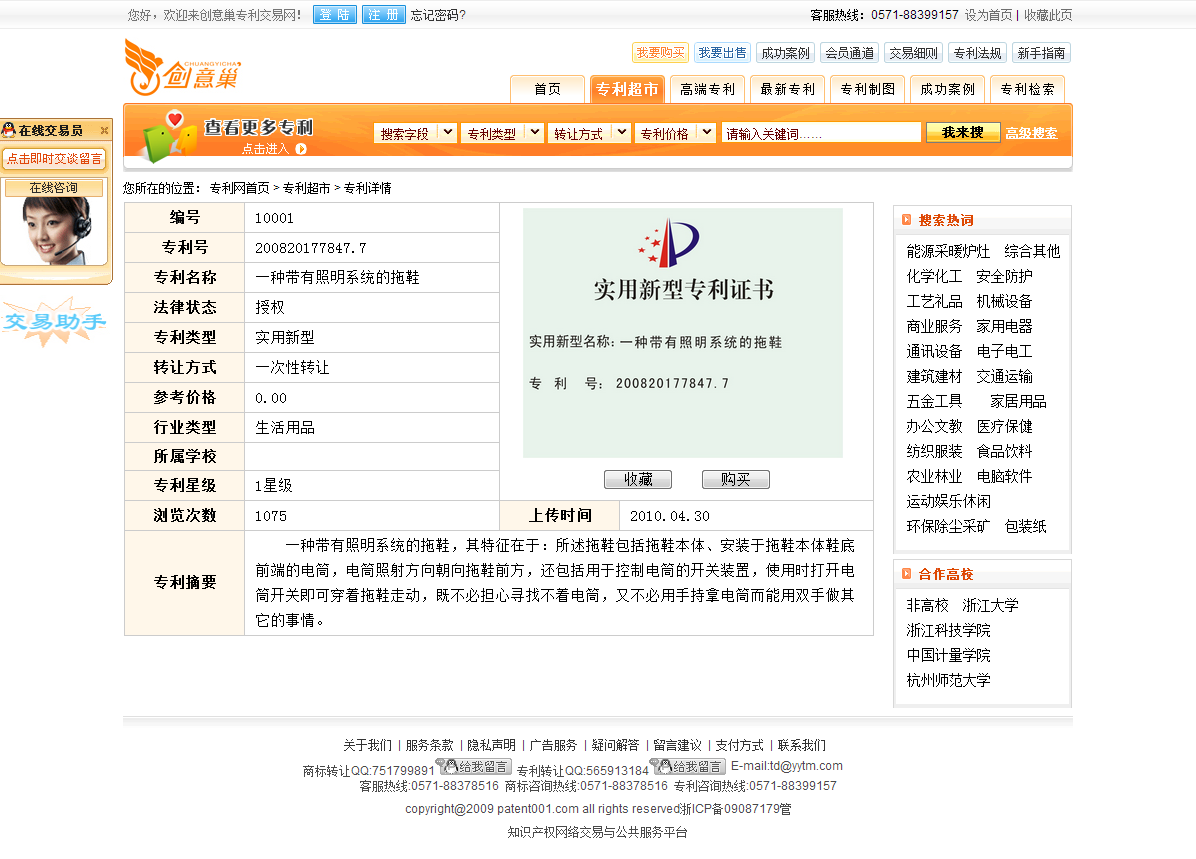Click the 收藏 button under certificate
This screenshot has width=1196, height=859.
click(x=638, y=480)
